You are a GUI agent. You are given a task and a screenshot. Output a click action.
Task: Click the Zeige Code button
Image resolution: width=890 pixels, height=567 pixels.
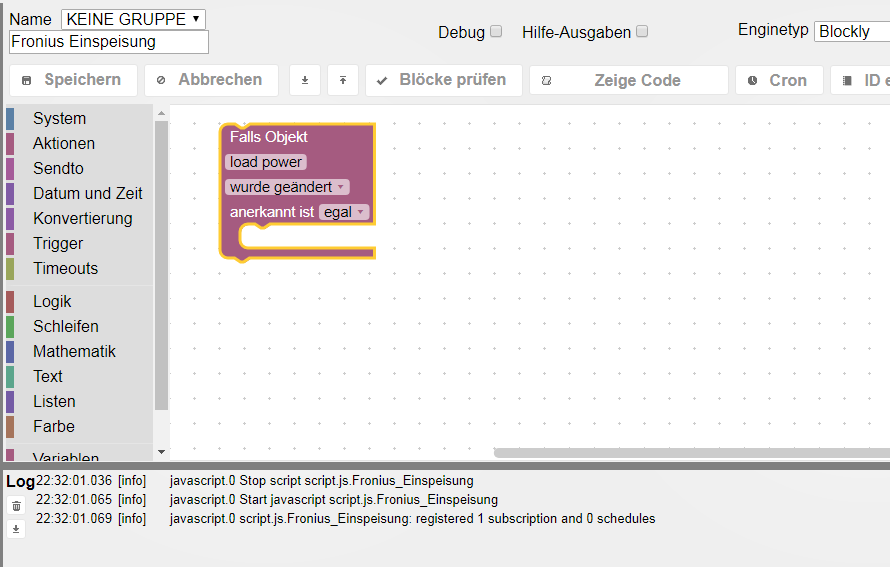pos(629,80)
